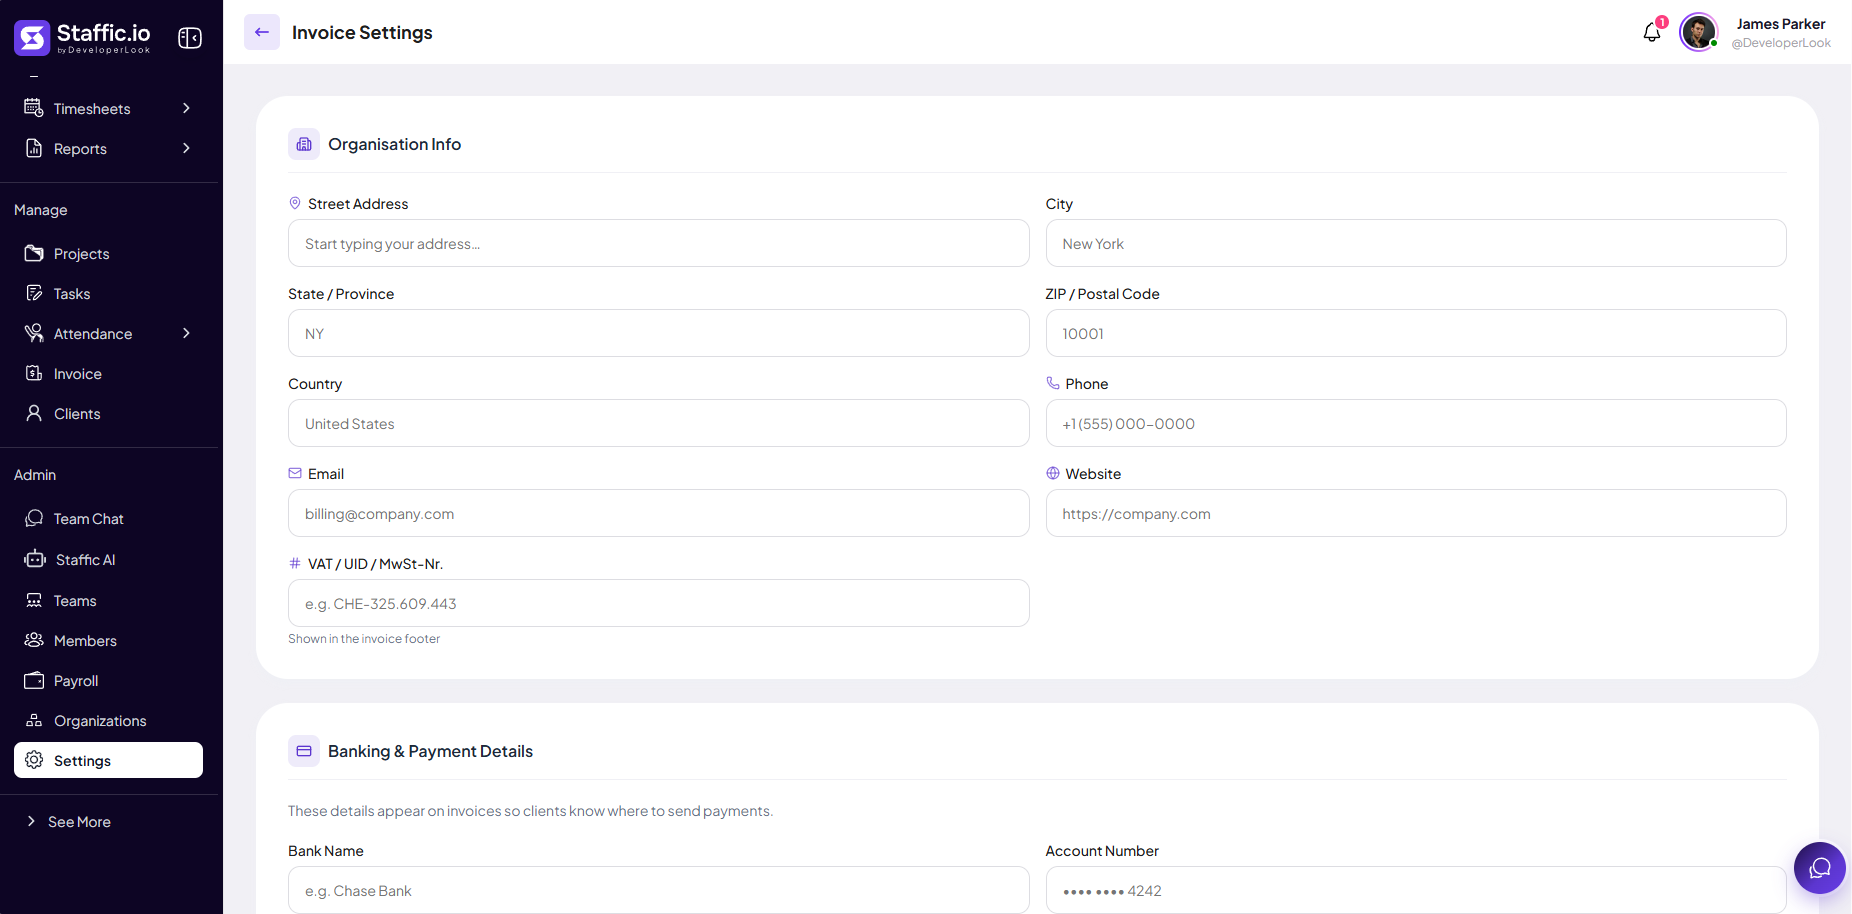
Task: Click the Reports document icon
Action: [x=34, y=148]
